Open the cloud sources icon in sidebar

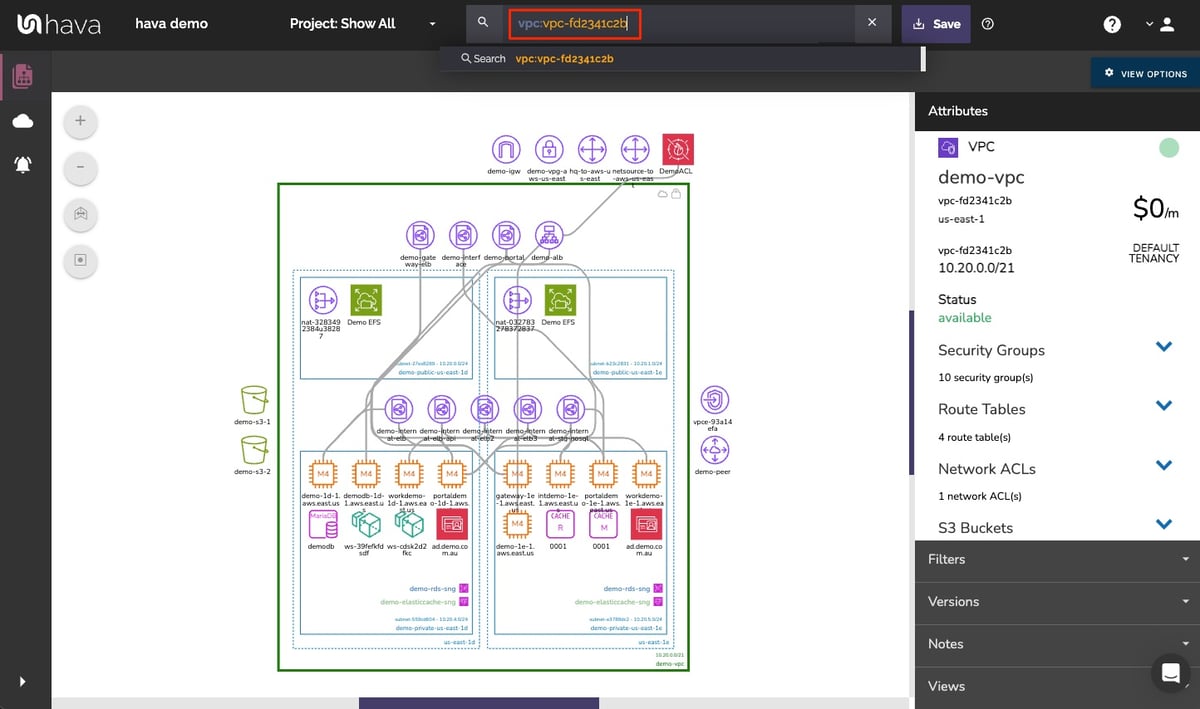(22, 120)
